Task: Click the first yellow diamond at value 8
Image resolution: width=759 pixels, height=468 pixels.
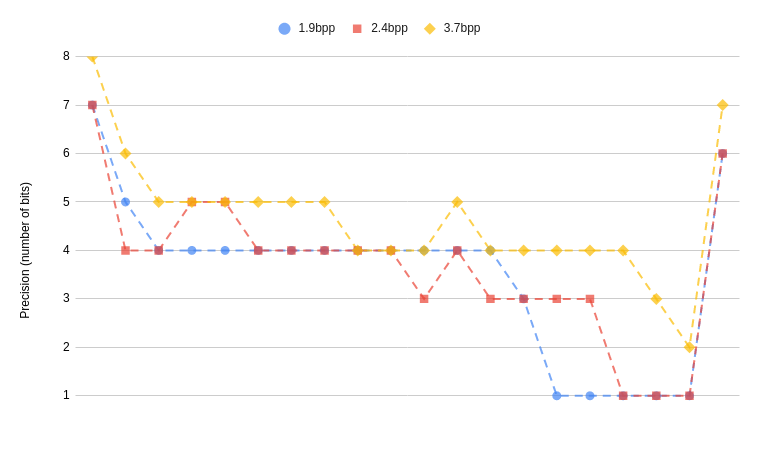Action: pos(92,57)
